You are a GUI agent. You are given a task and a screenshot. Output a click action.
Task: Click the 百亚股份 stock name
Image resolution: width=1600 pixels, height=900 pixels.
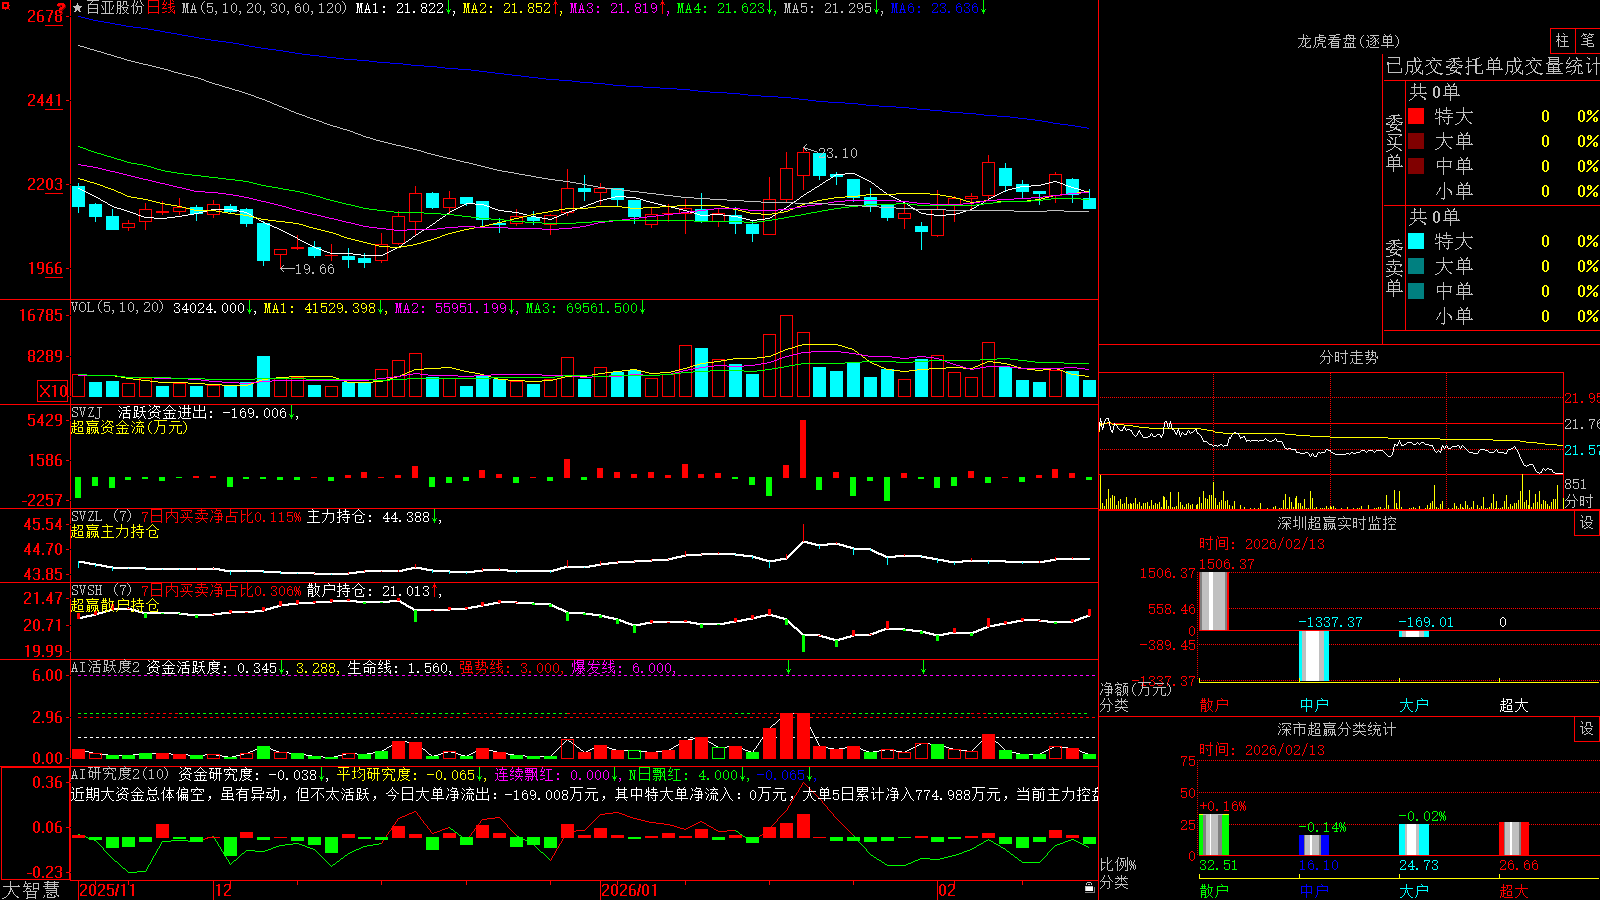(x=115, y=8)
